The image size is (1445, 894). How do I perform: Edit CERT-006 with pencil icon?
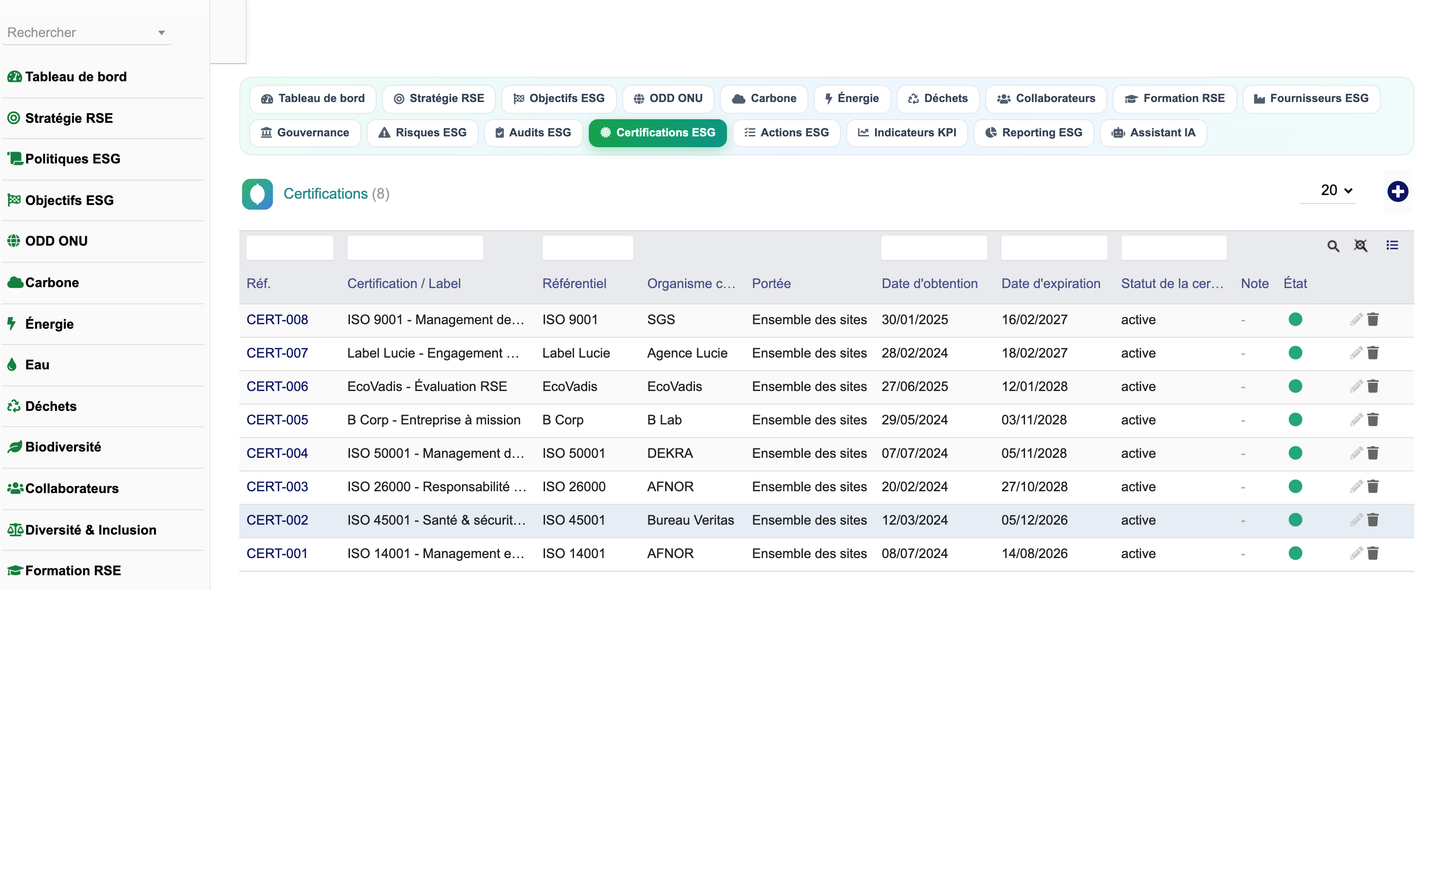pyautogui.click(x=1356, y=386)
